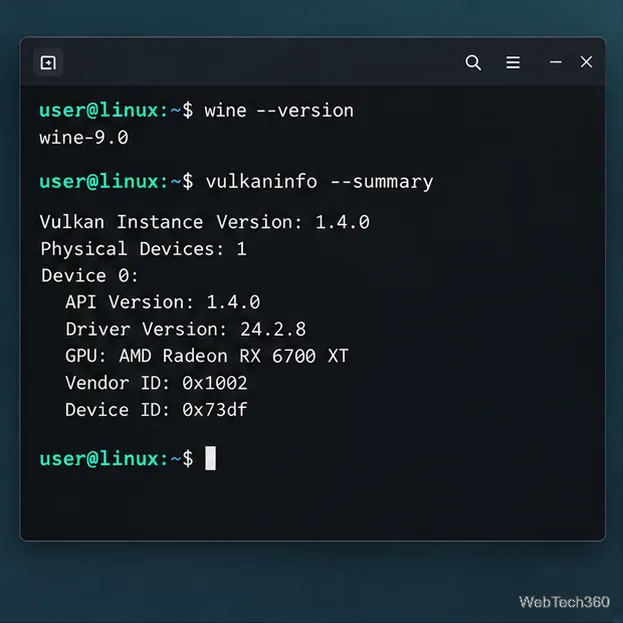Click the 'Driver Version: 24.2.8' line
The height and width of the screenshot is (623, 623).
[x=186, y=329]
